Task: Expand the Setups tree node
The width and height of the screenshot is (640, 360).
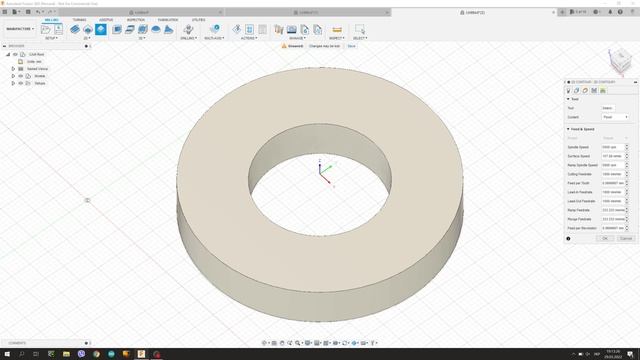Action: click(13, 83)
